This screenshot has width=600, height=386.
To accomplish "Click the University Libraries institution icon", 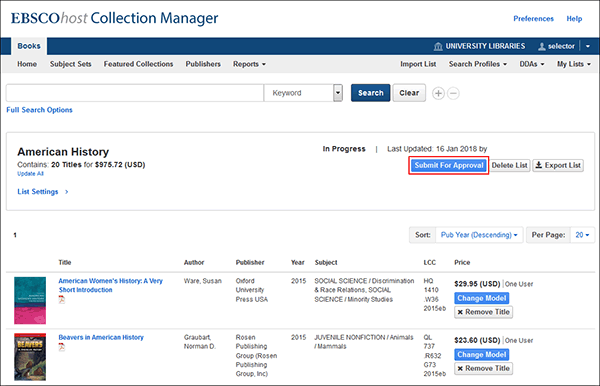I will coord(438,46).
